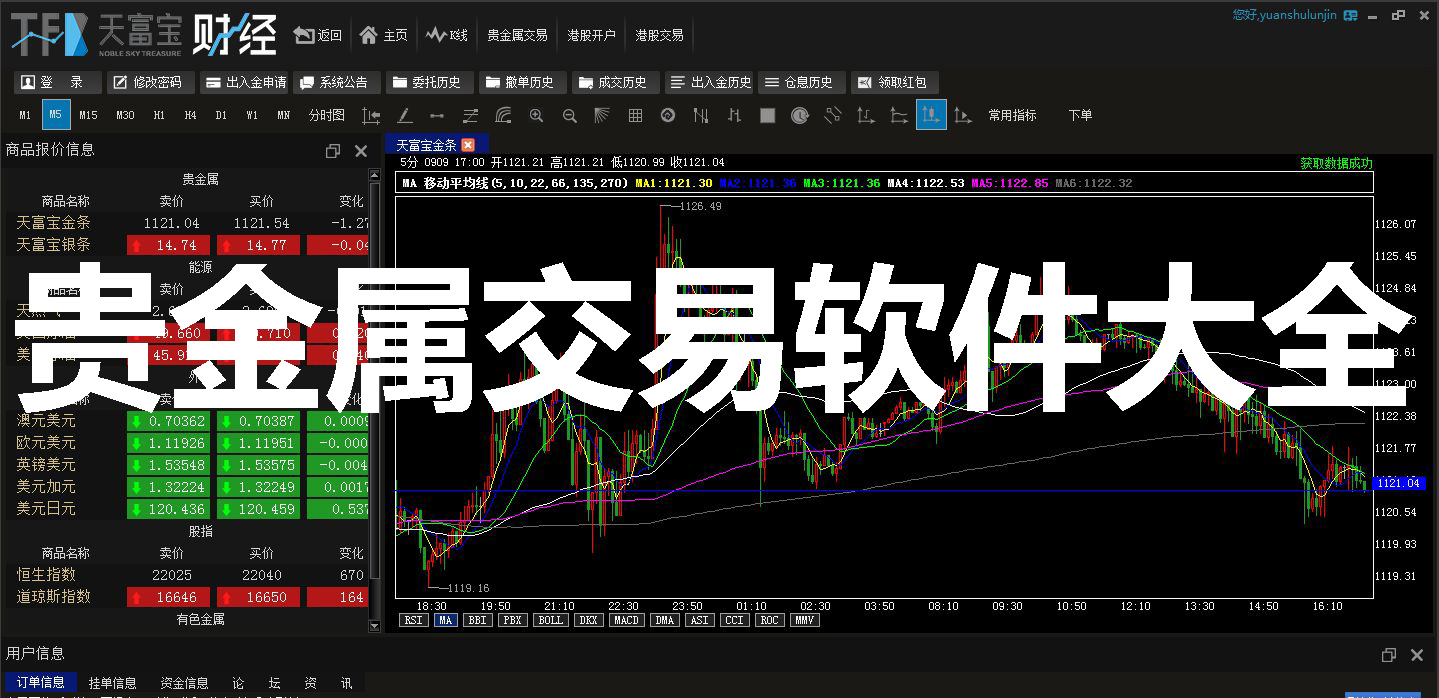Select the crosshair cursor tool icon

coord(370,115)
